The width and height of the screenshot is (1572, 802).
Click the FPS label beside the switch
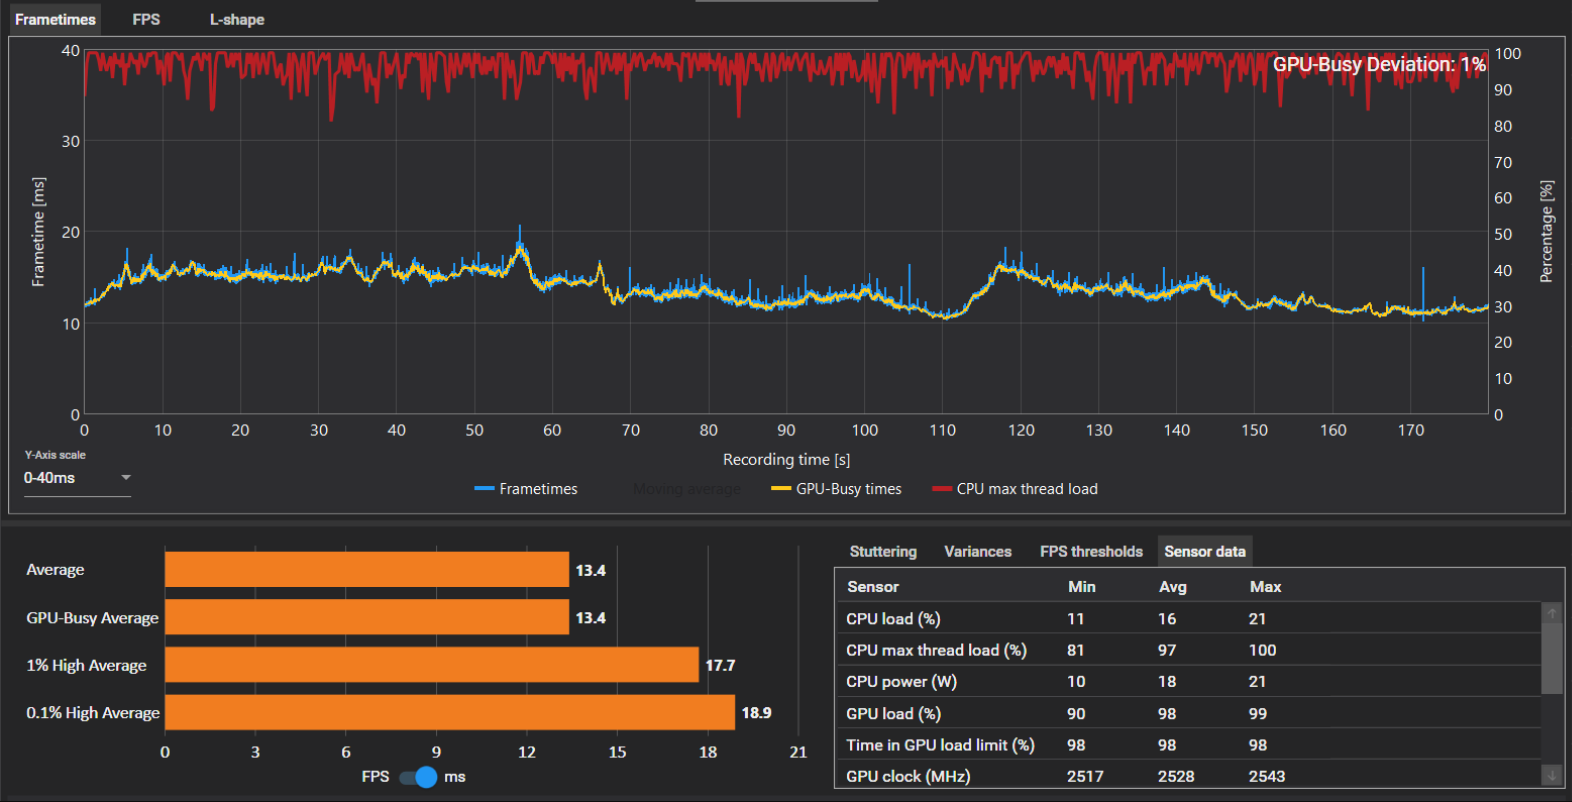click(375, 776)
